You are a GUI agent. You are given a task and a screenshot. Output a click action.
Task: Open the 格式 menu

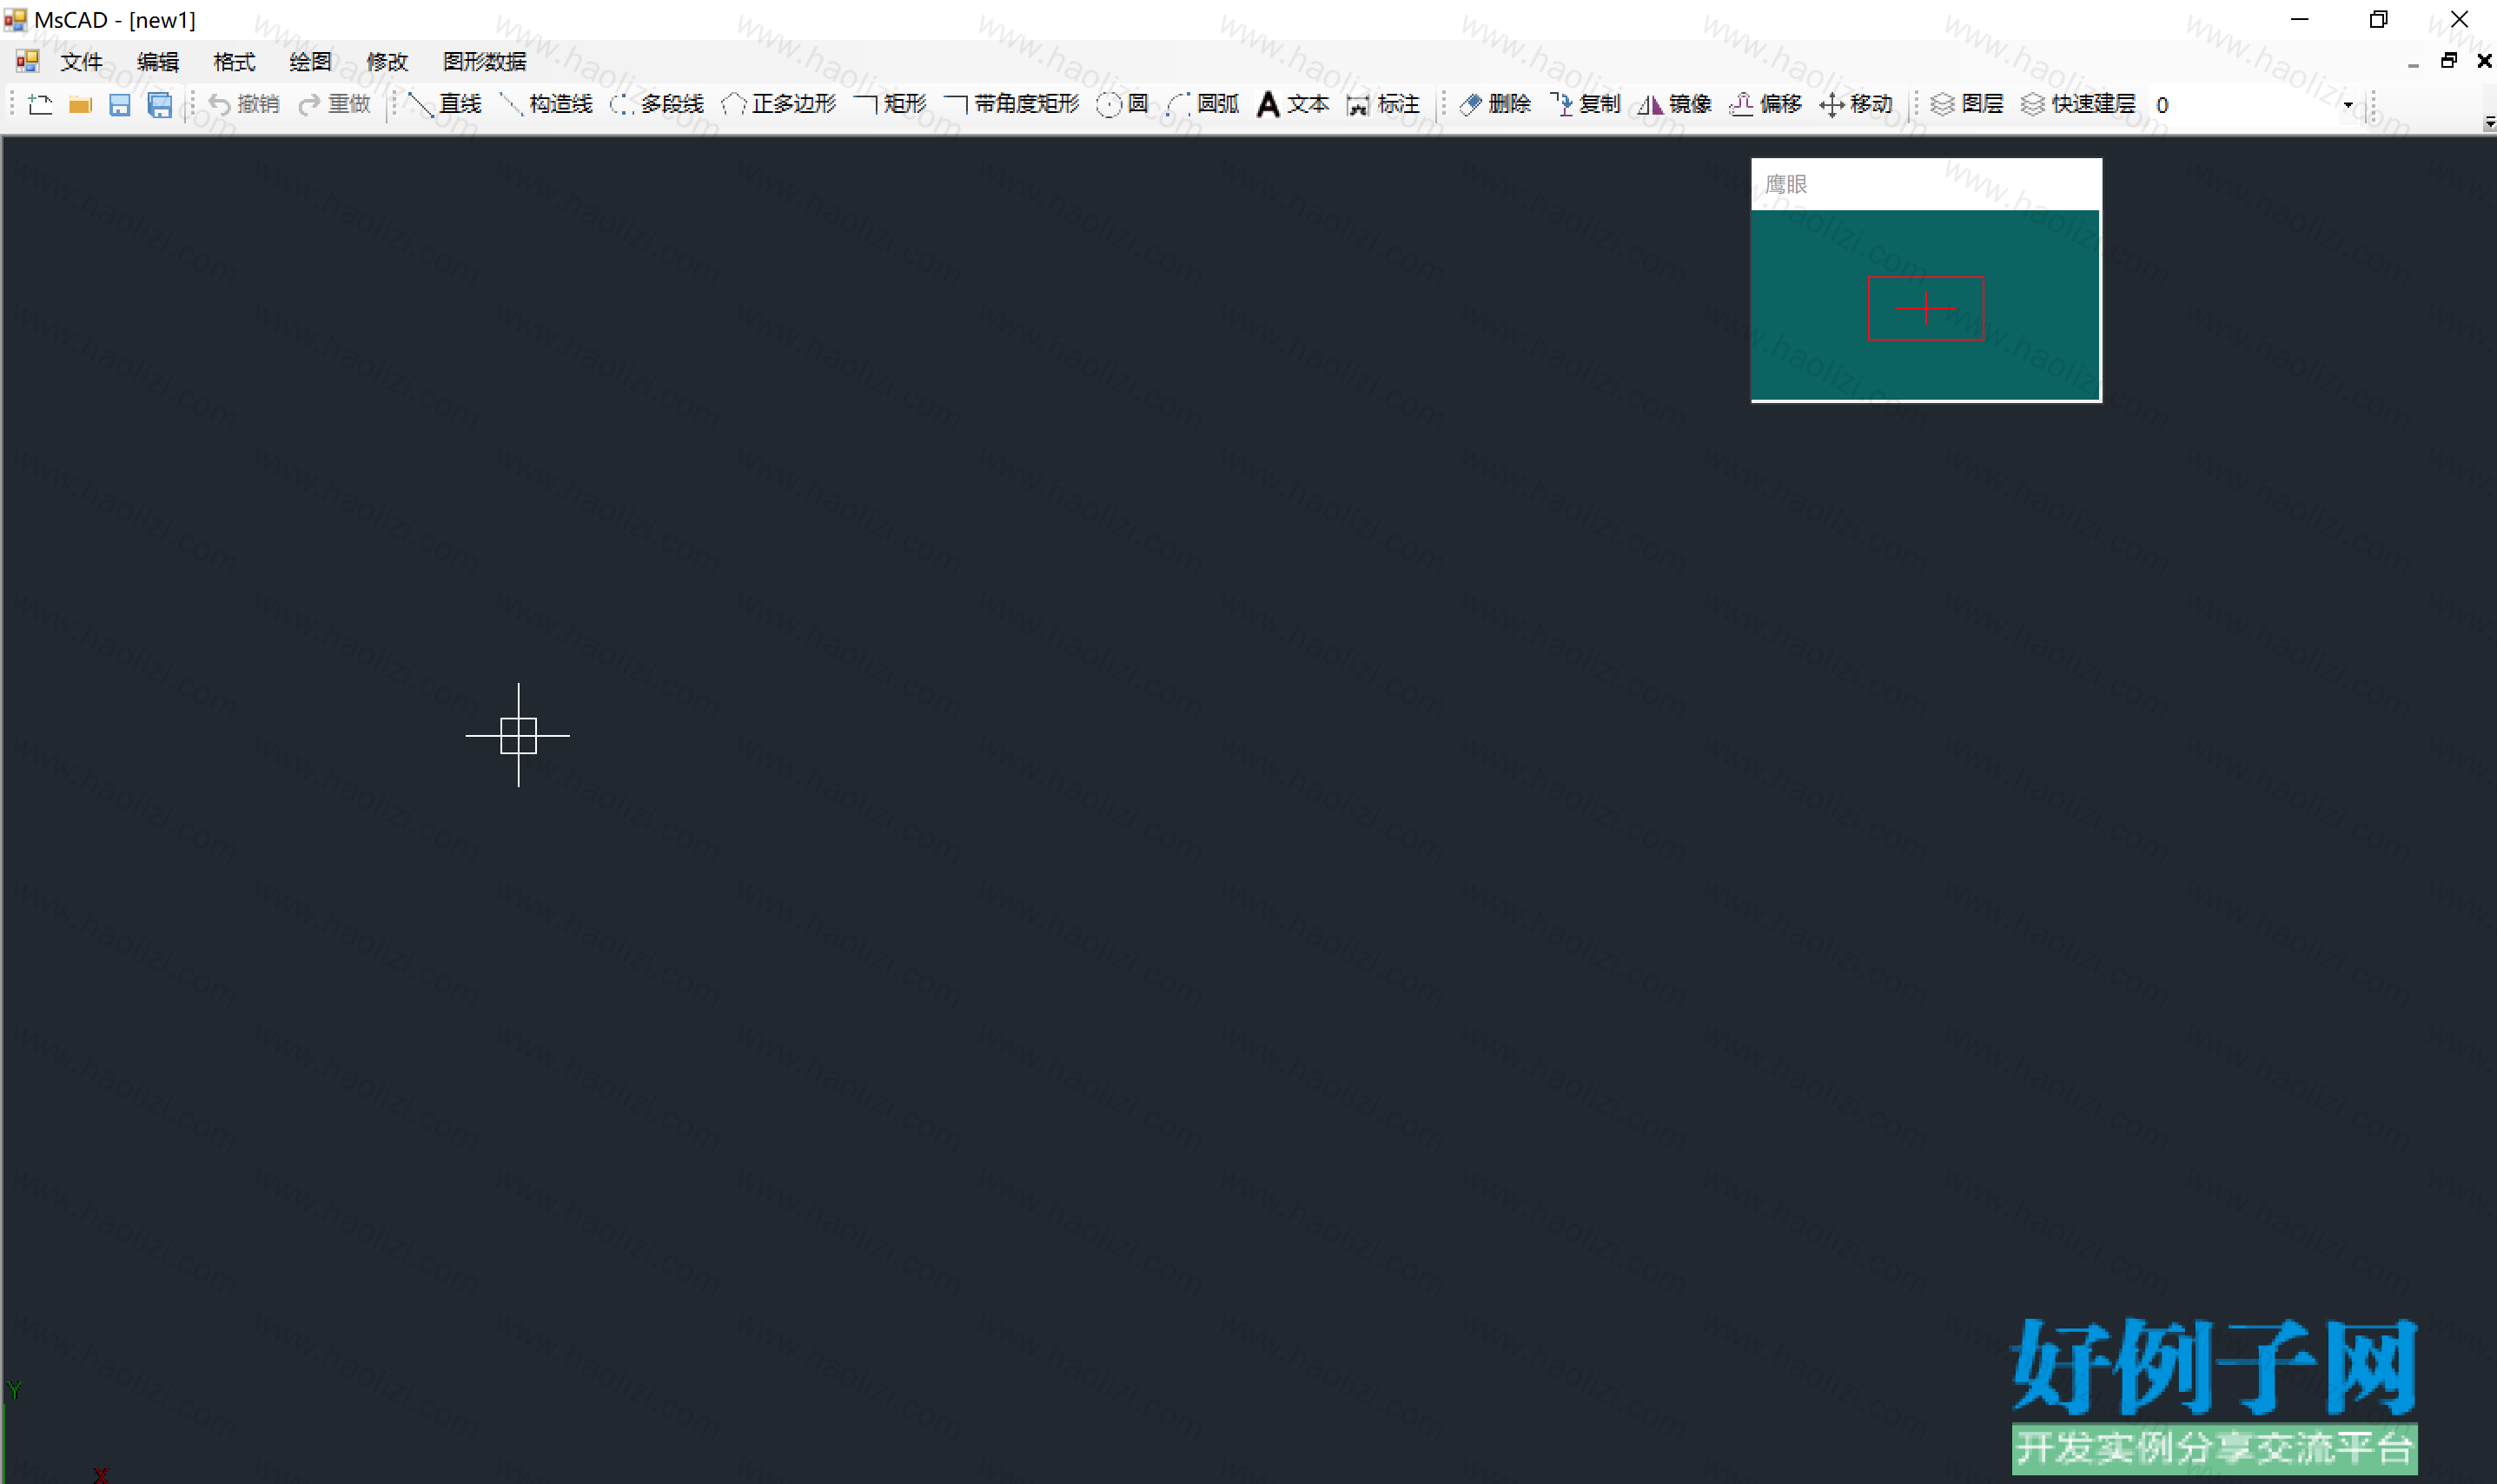pos(234,62)
